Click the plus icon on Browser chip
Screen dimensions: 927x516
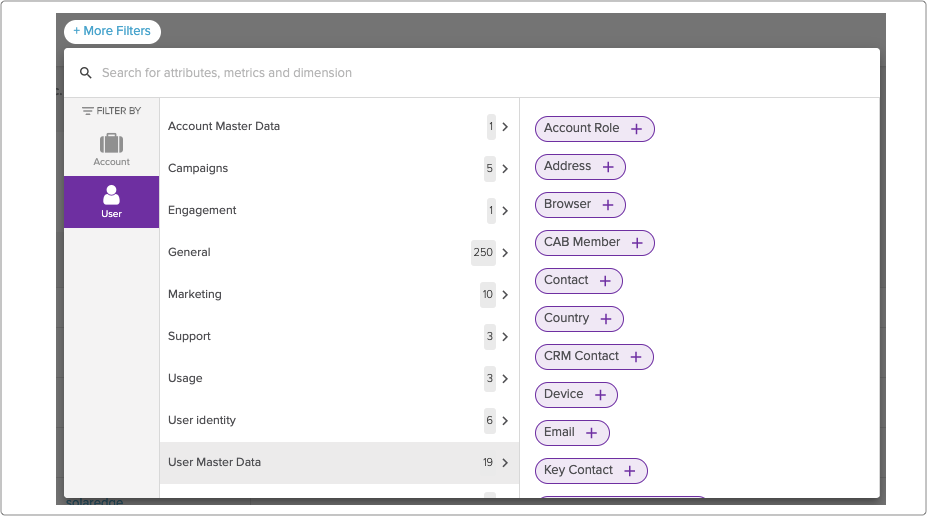(608, 205)
